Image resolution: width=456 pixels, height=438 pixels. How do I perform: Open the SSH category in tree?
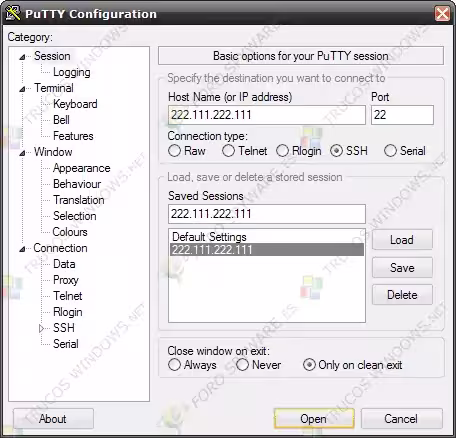point(64,328)
